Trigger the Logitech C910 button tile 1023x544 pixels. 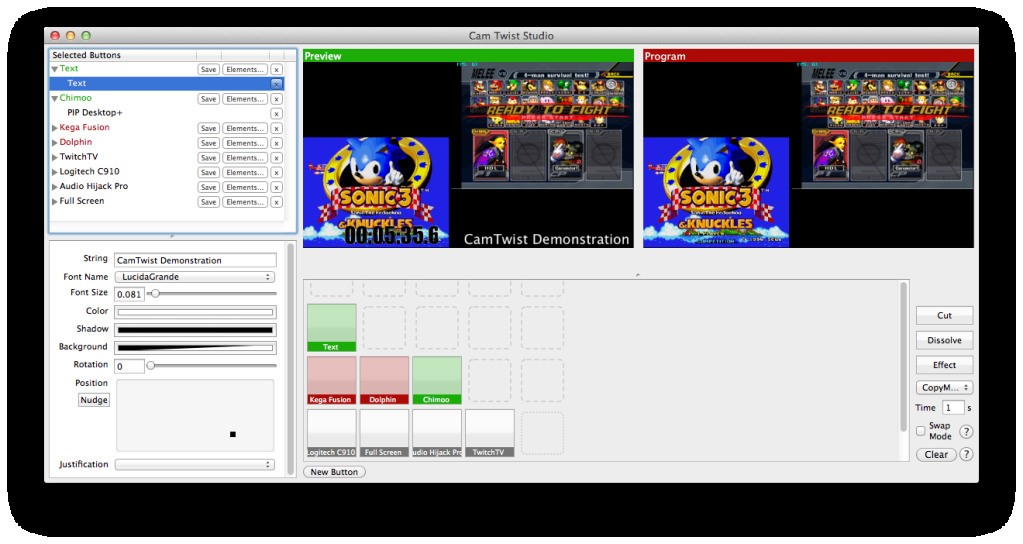tap(331, 432)
